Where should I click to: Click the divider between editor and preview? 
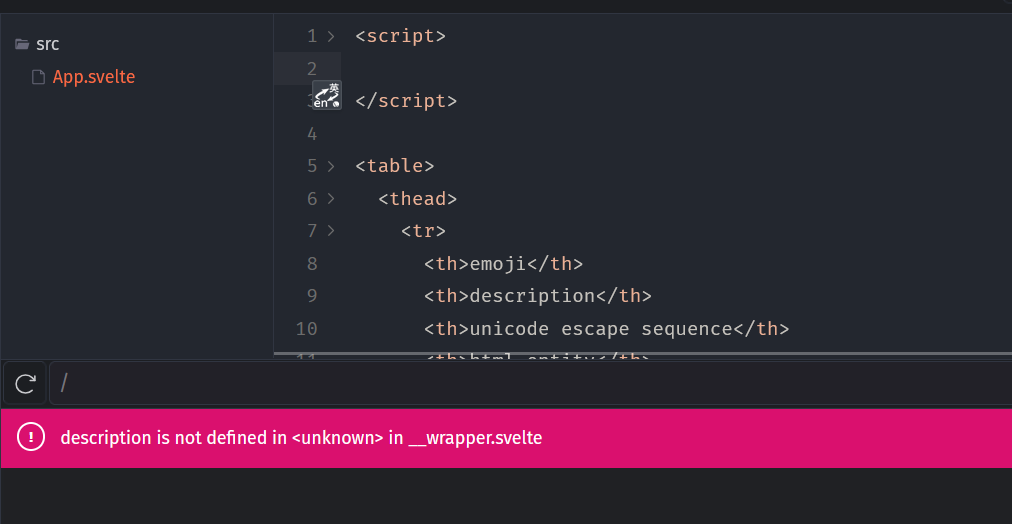click(640, 354)
